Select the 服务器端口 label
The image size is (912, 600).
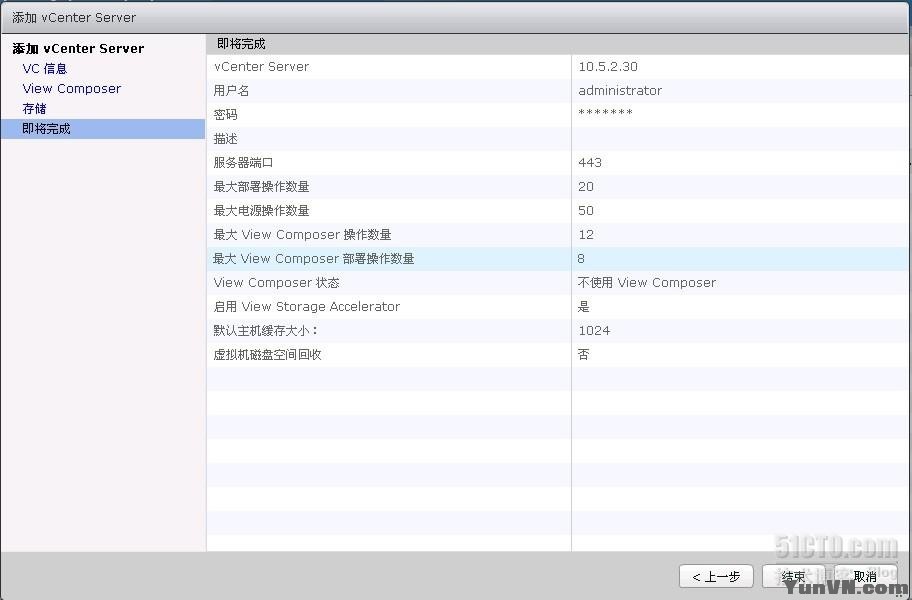tap(243, 163)
